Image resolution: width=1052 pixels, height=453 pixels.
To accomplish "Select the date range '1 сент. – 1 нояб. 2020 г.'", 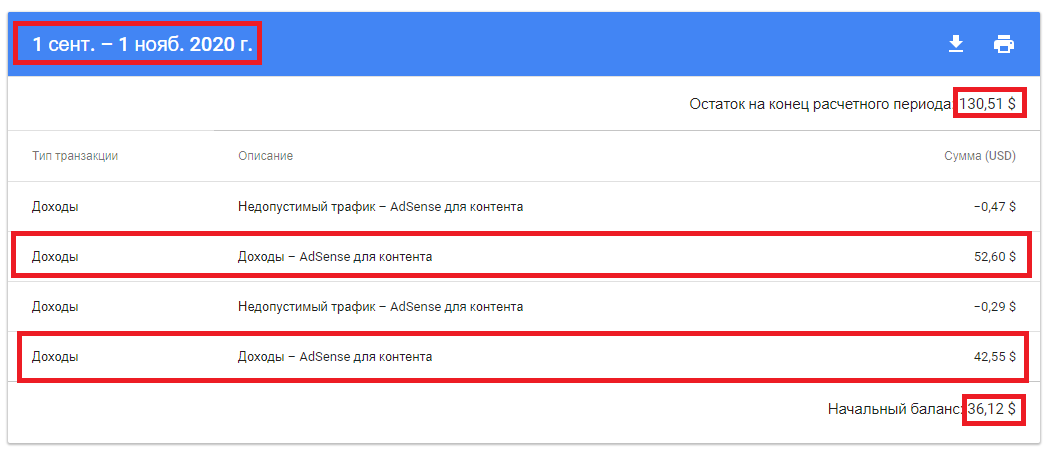I will (x=142, y=45).
